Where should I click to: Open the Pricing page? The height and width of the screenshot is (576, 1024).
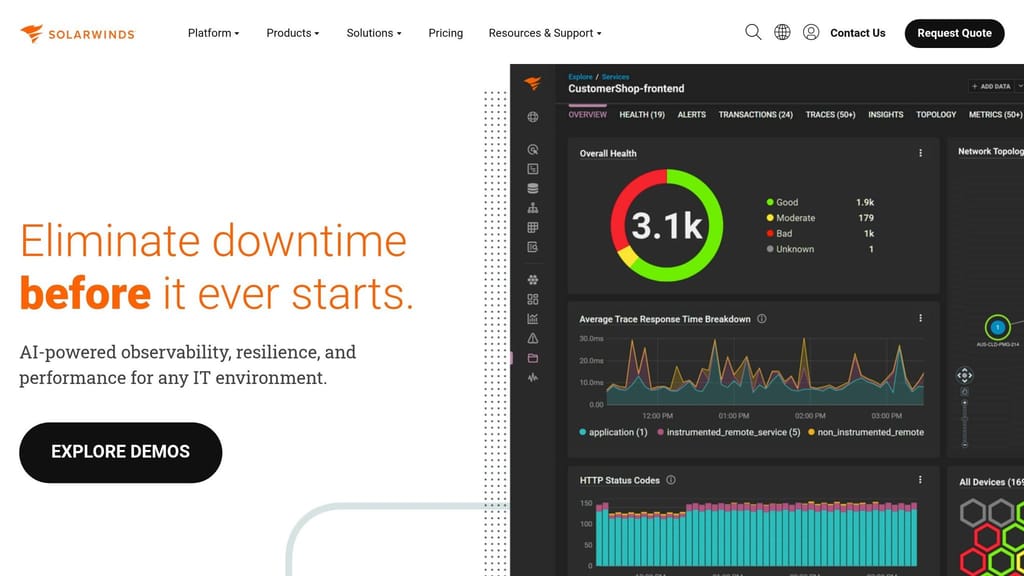click(445, 33)
